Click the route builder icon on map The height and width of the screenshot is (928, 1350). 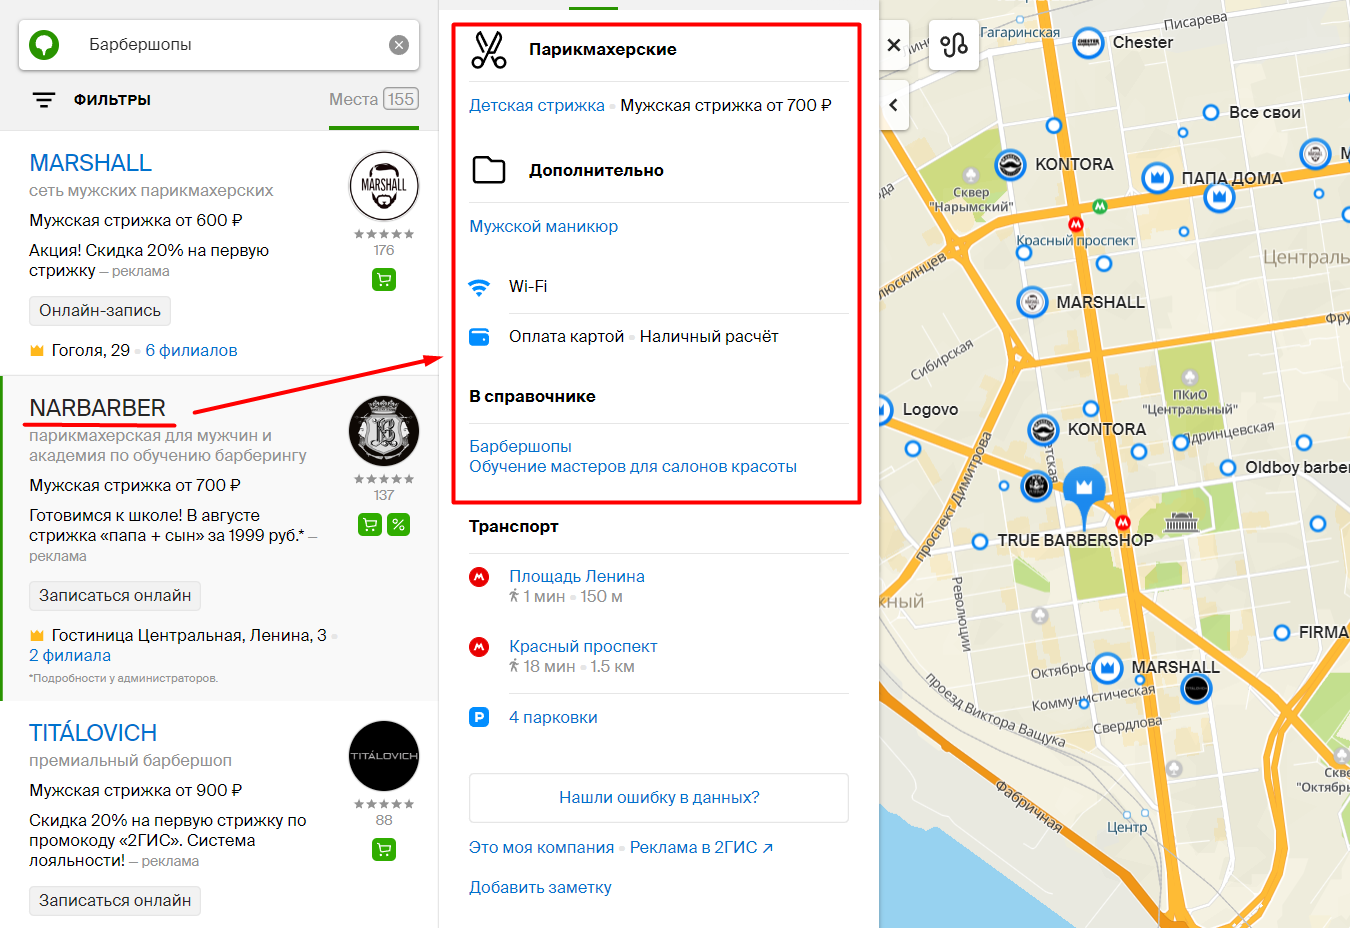954,45
